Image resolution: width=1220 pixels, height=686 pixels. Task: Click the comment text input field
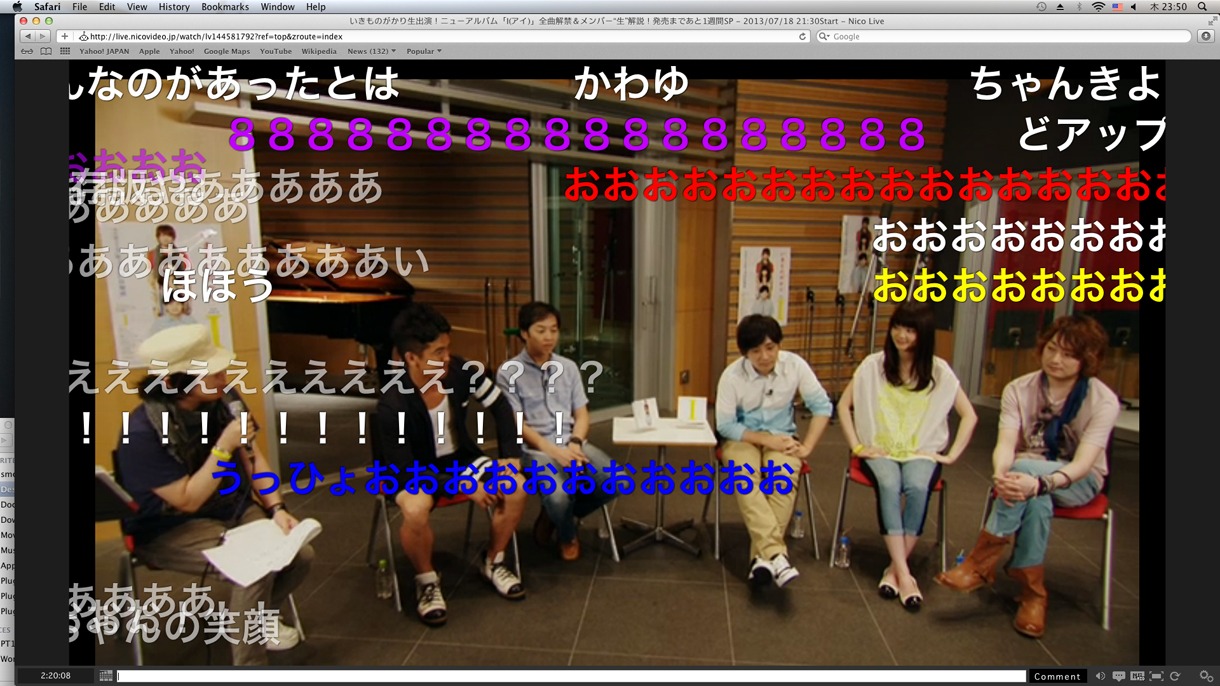(570, 676)
